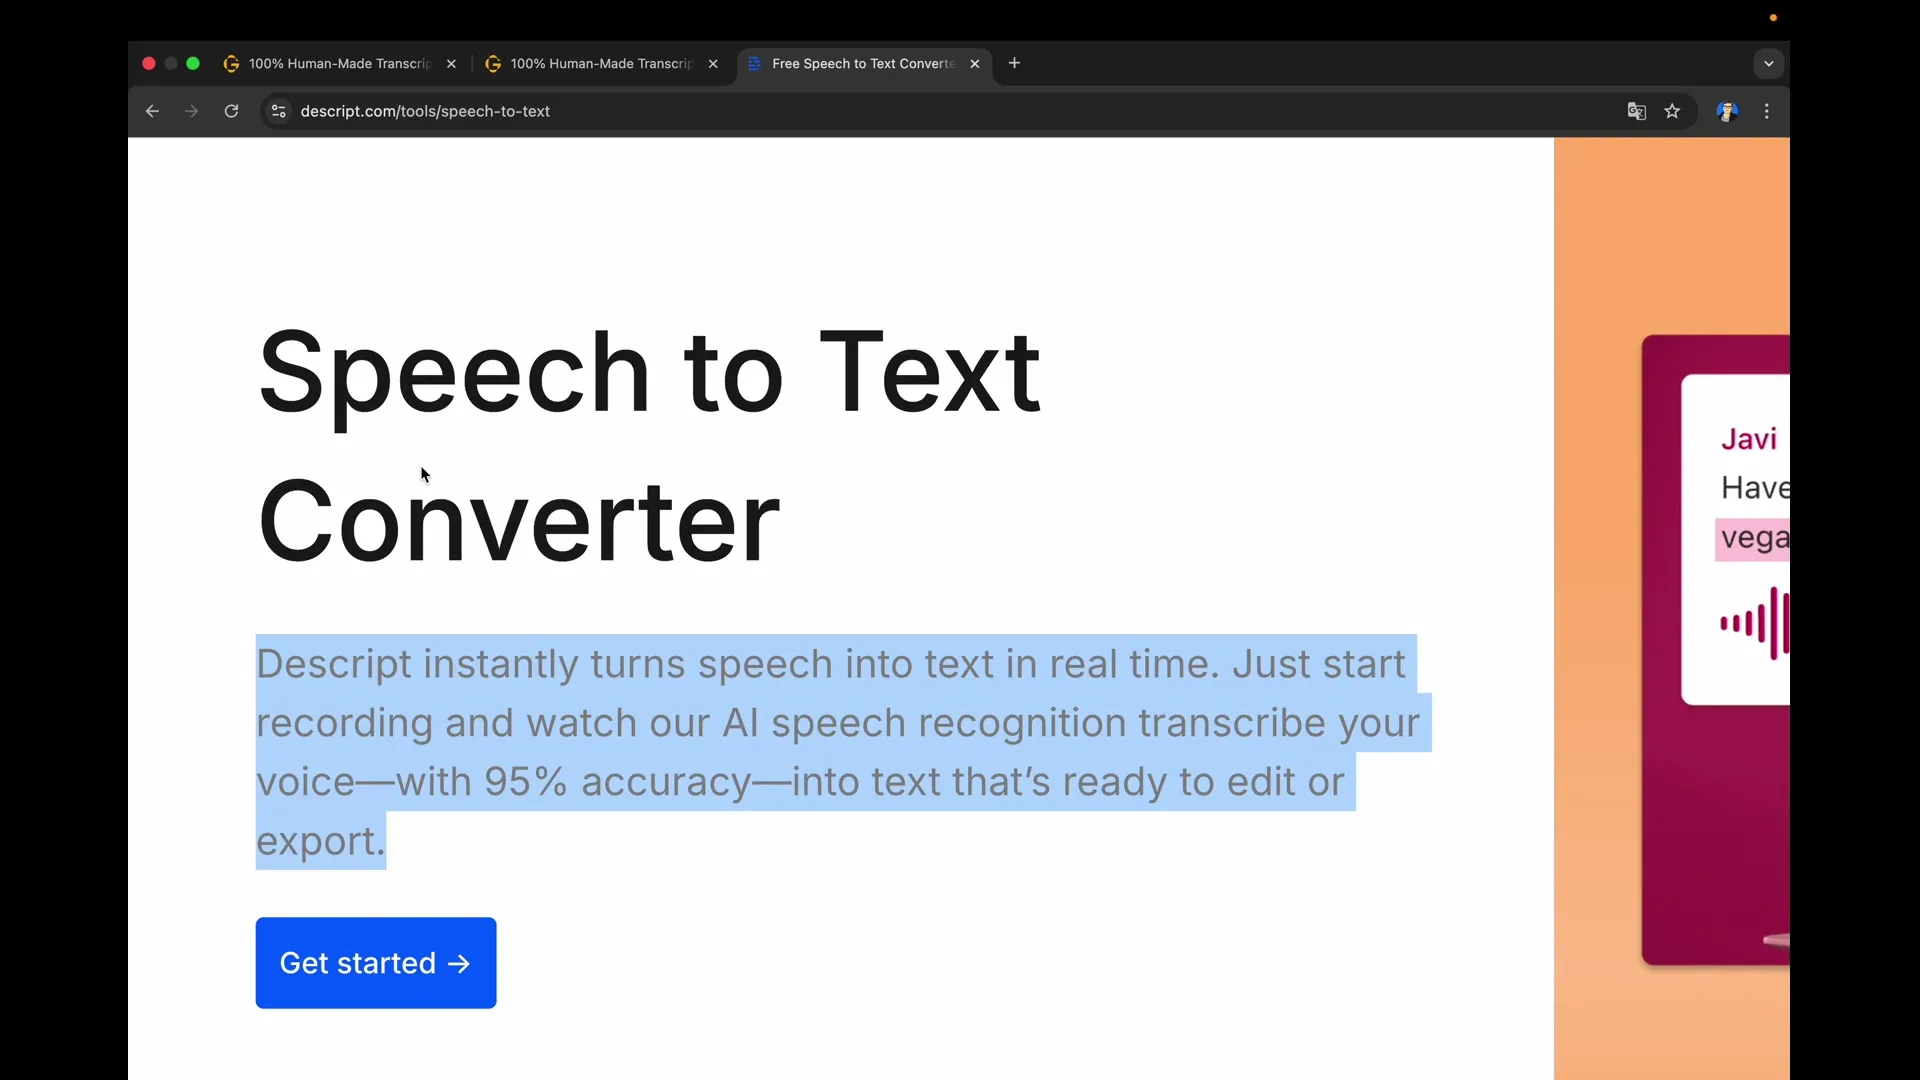Bookmark the current page with the star
Viewport: 1920px width, 1080px height.
(1673, 111)
